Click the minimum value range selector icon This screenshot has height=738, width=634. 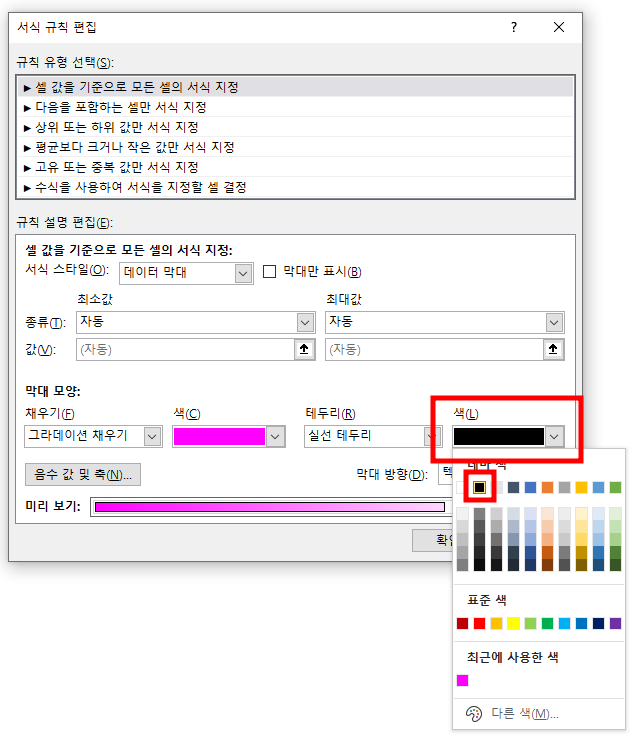point(304,349)
